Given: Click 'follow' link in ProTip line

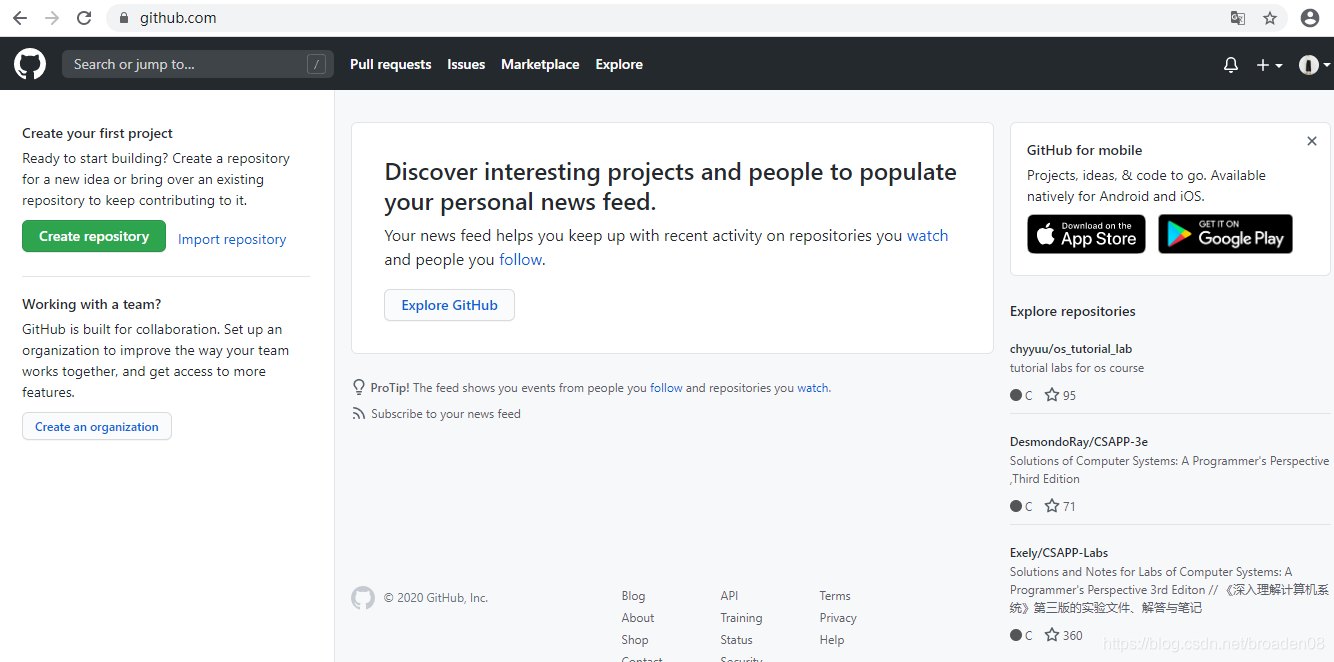Looking at the screenshot, I should (x=666, y=388).
